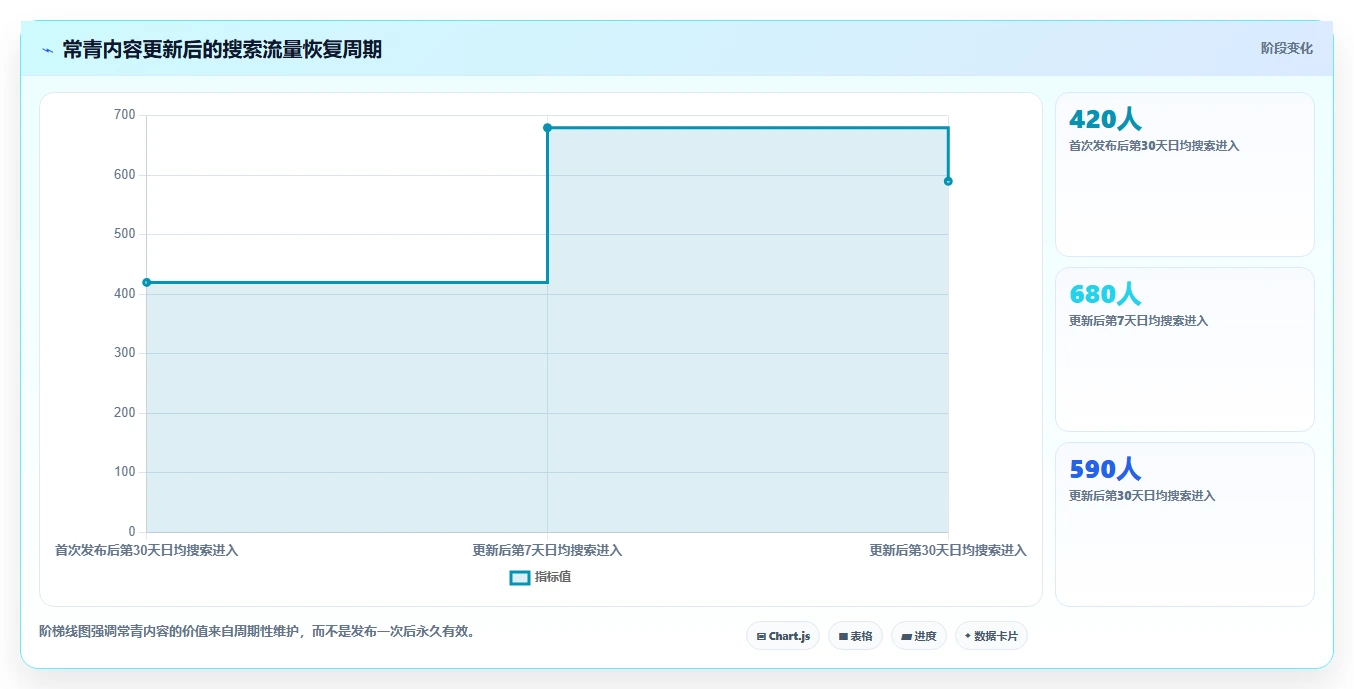1354x689 pixels.
Task: Click x-axis label 更新后第7天日均搜索进入
Action: click(x=547, y=550)
